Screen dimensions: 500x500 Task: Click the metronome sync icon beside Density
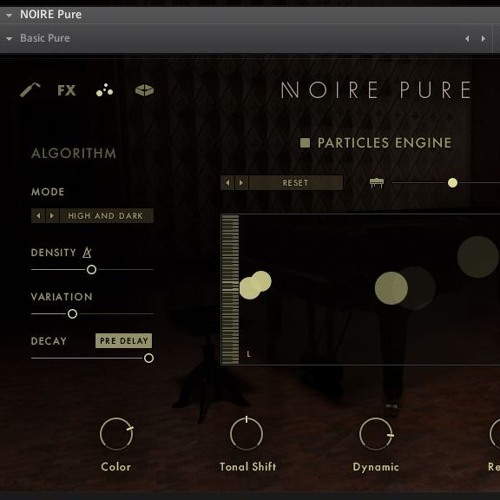(87, 252)
